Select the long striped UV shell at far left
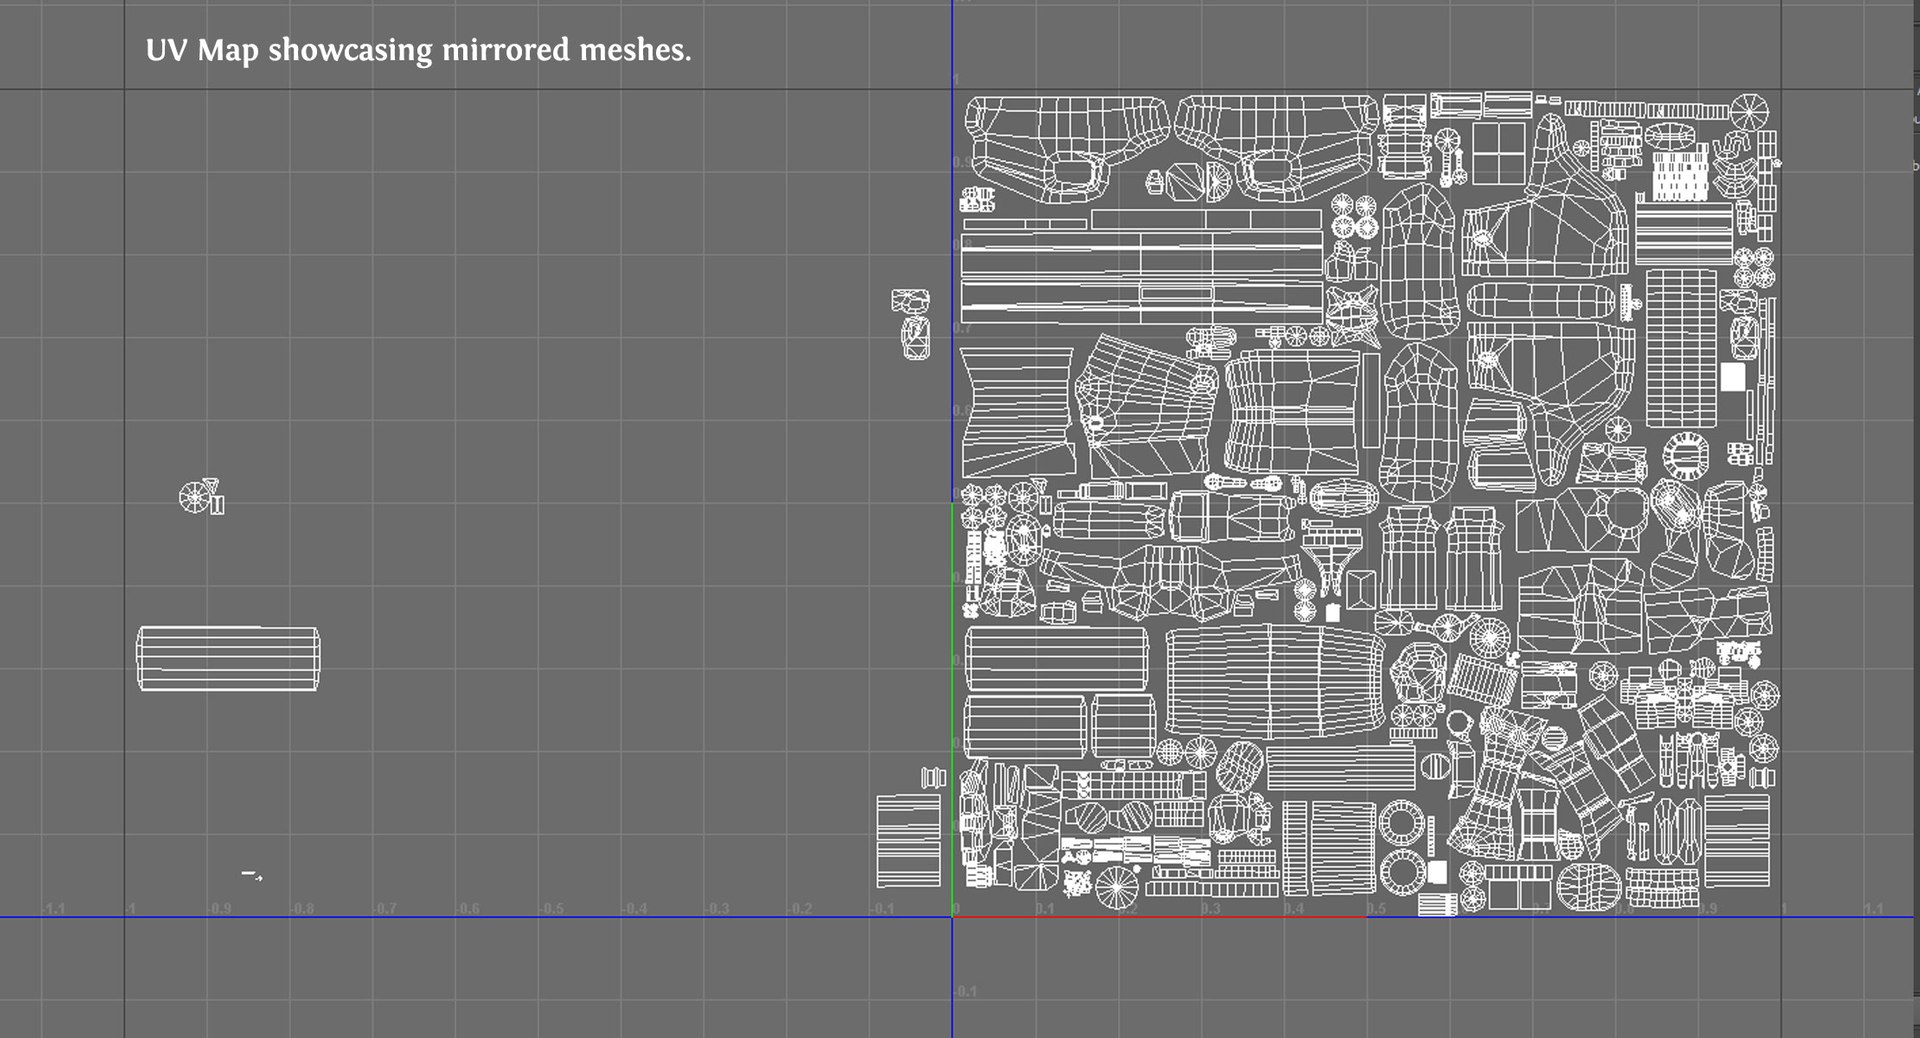Image resolution: width=1920 pixels, height=1038 pixels. click(228, 659)
